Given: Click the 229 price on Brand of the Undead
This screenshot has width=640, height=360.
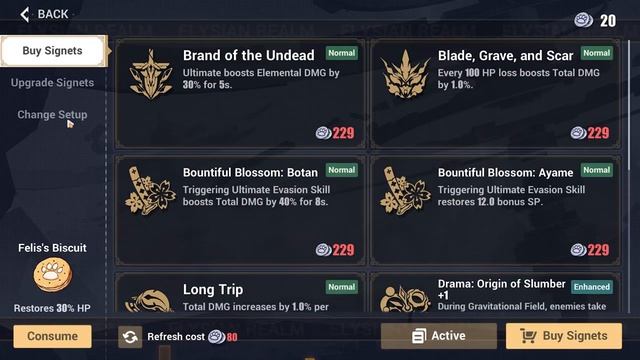Looking at the screenshot, I should coord(343,133).
